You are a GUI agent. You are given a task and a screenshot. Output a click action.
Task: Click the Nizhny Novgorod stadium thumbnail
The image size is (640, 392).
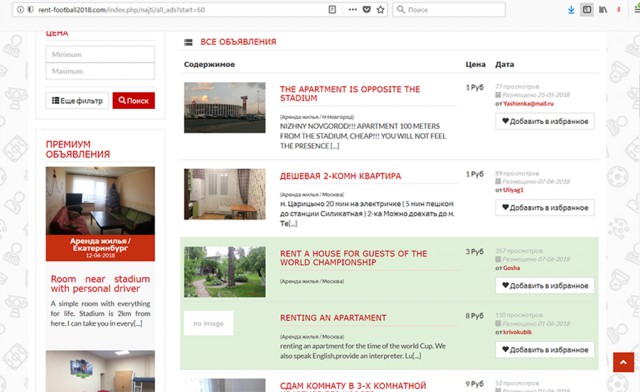pos(224,108)
